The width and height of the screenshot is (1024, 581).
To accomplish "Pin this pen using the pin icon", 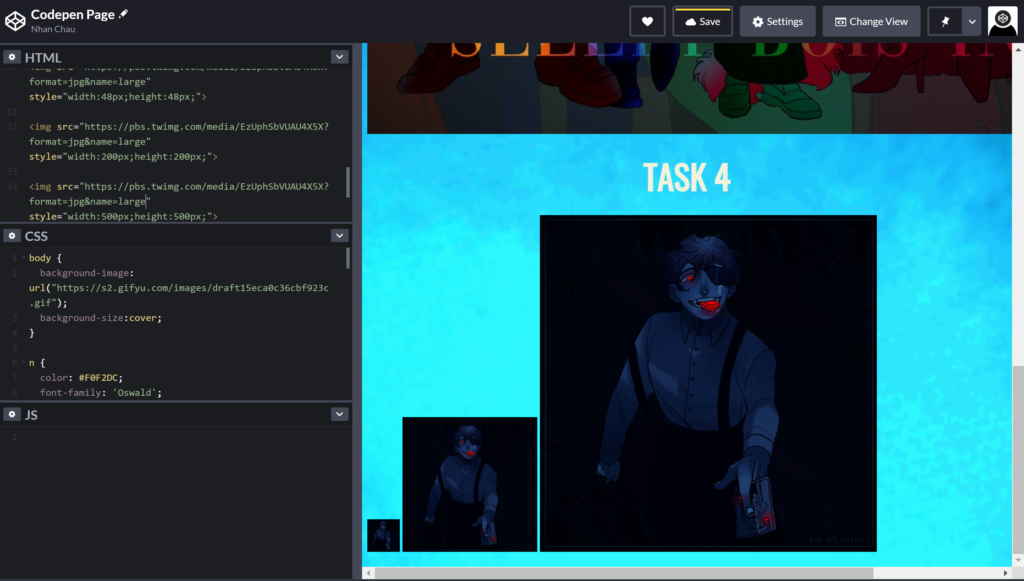I will [x=945, y=21].
